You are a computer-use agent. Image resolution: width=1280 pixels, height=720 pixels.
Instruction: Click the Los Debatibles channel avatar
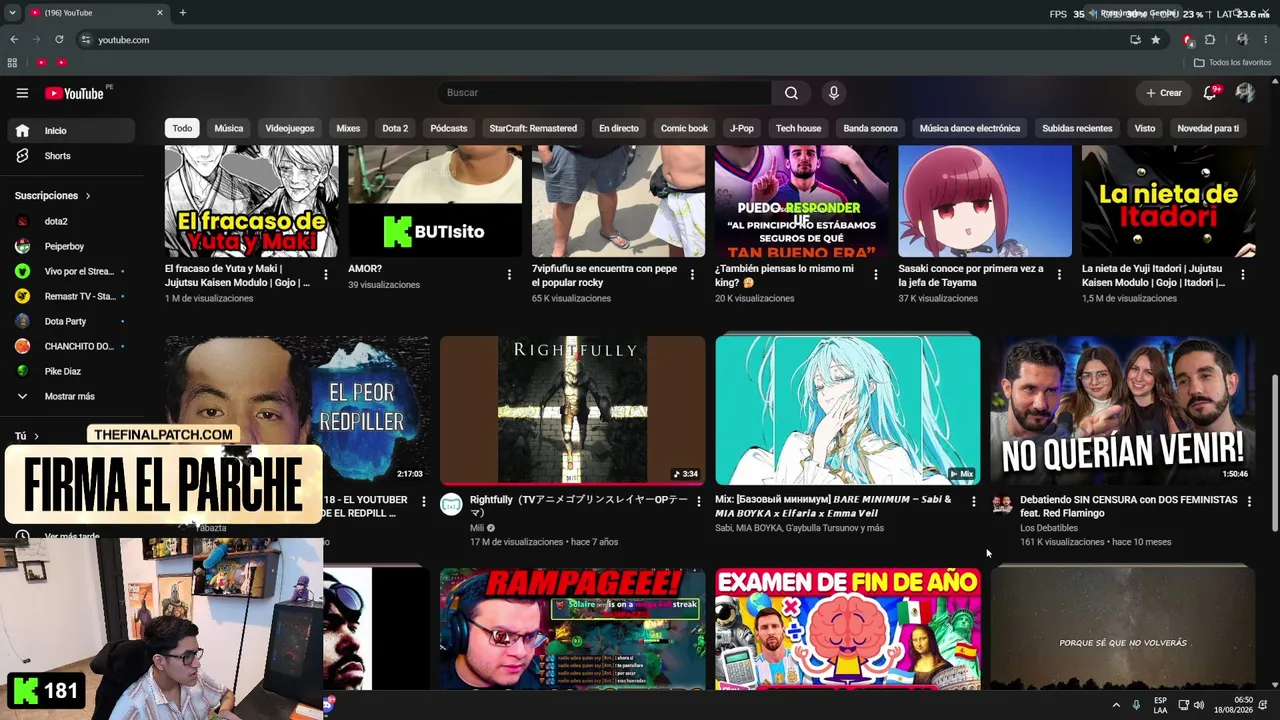[x=1002, y=504]
